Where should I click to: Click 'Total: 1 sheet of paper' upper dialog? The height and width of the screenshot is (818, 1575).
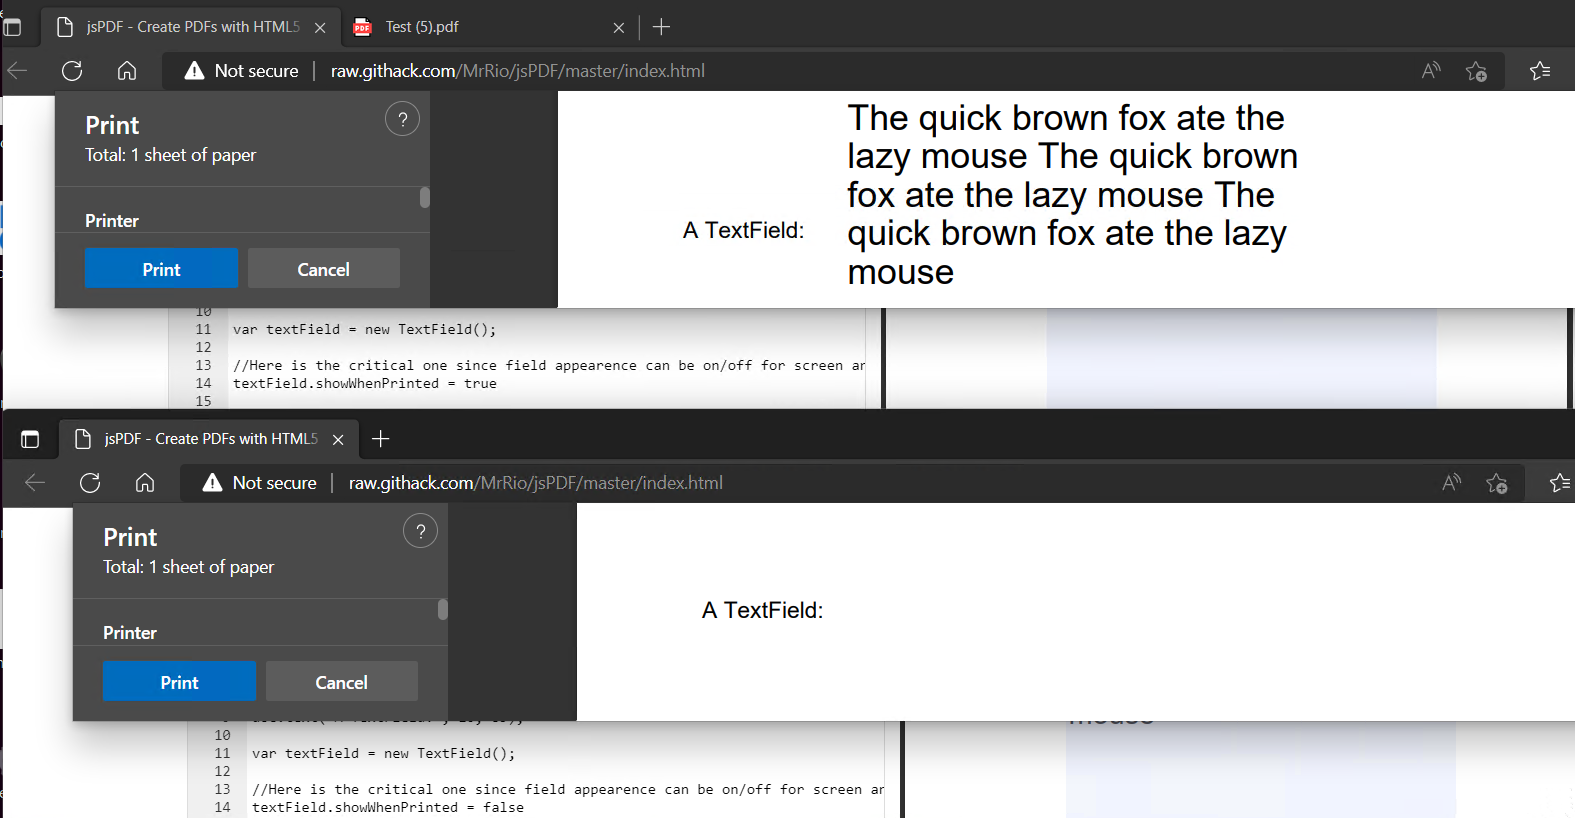[170, 155]
